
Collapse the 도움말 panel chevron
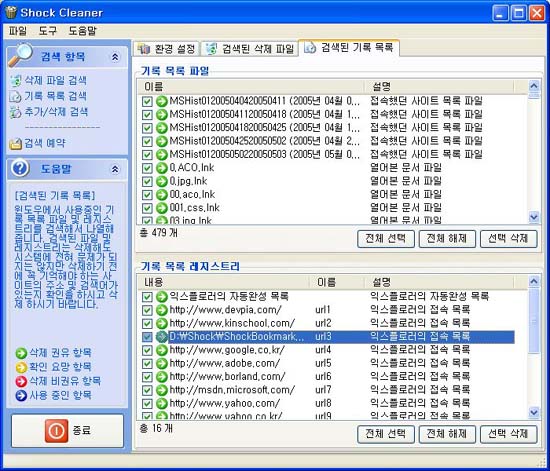(115, 169)
